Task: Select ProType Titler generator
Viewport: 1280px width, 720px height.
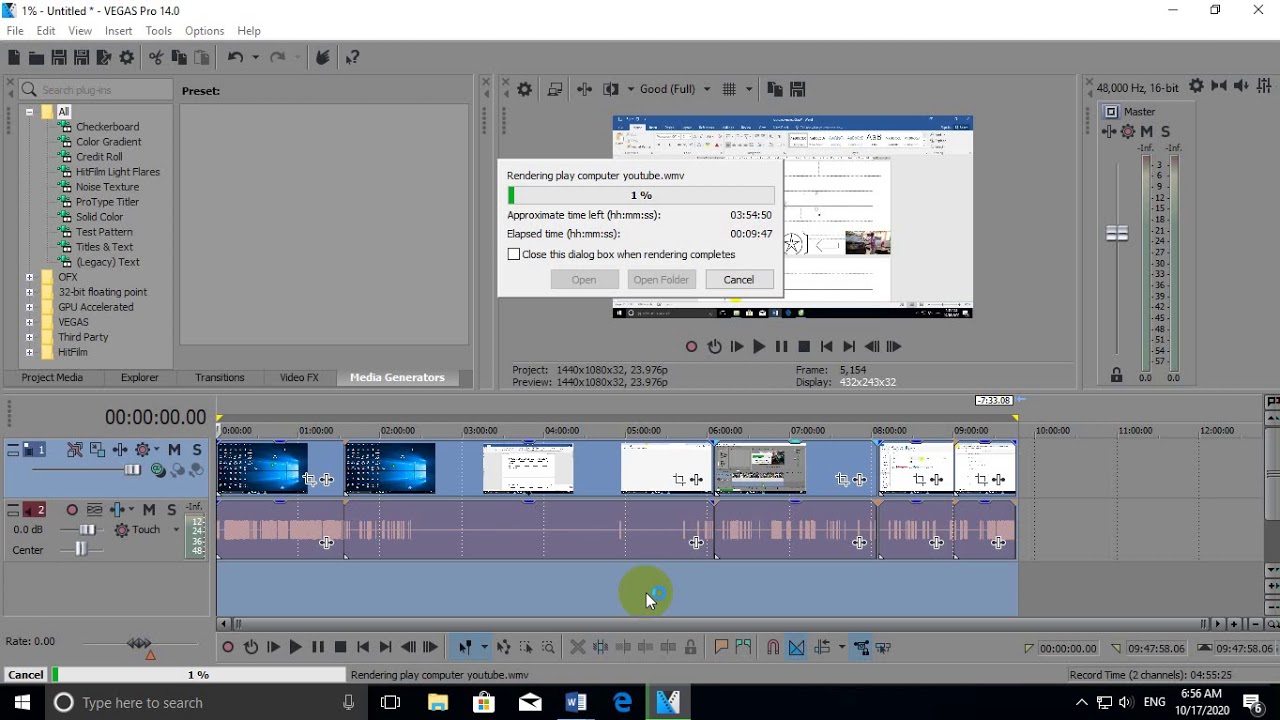Action: click(107, 202)
